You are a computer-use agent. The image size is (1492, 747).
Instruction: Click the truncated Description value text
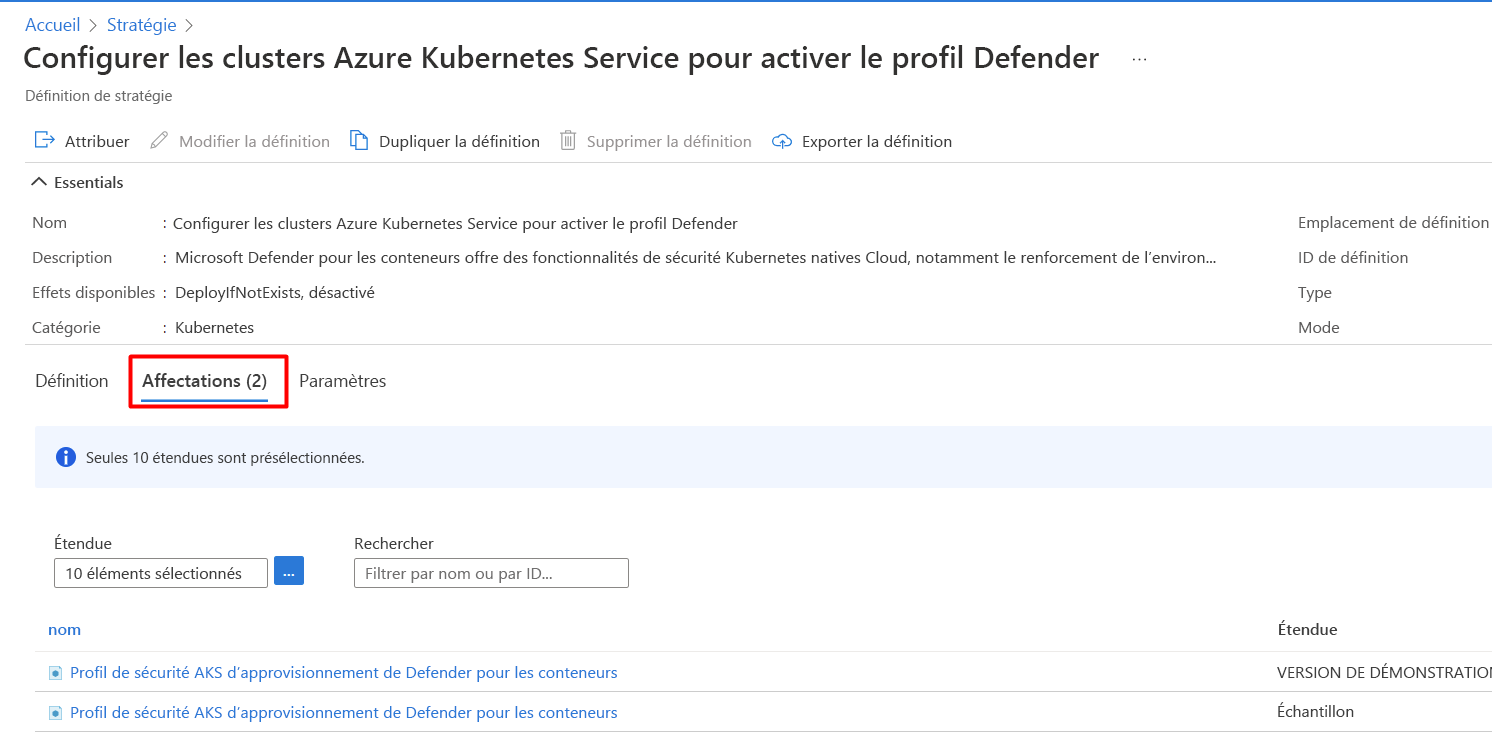click(x=696, y=258)
